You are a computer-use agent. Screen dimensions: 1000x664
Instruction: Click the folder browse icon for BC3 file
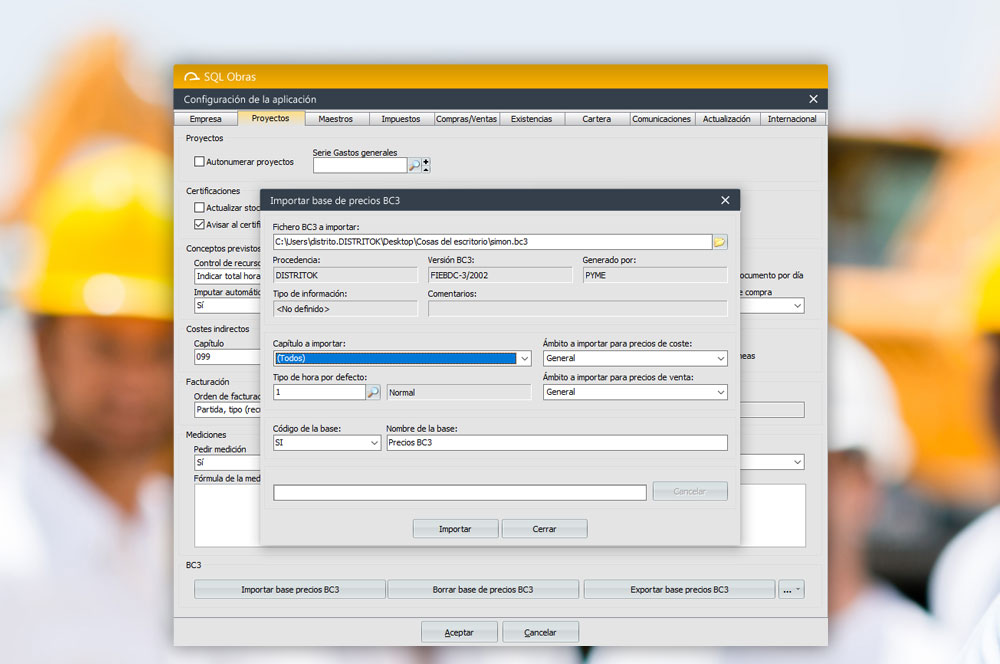tap(719, 242)
